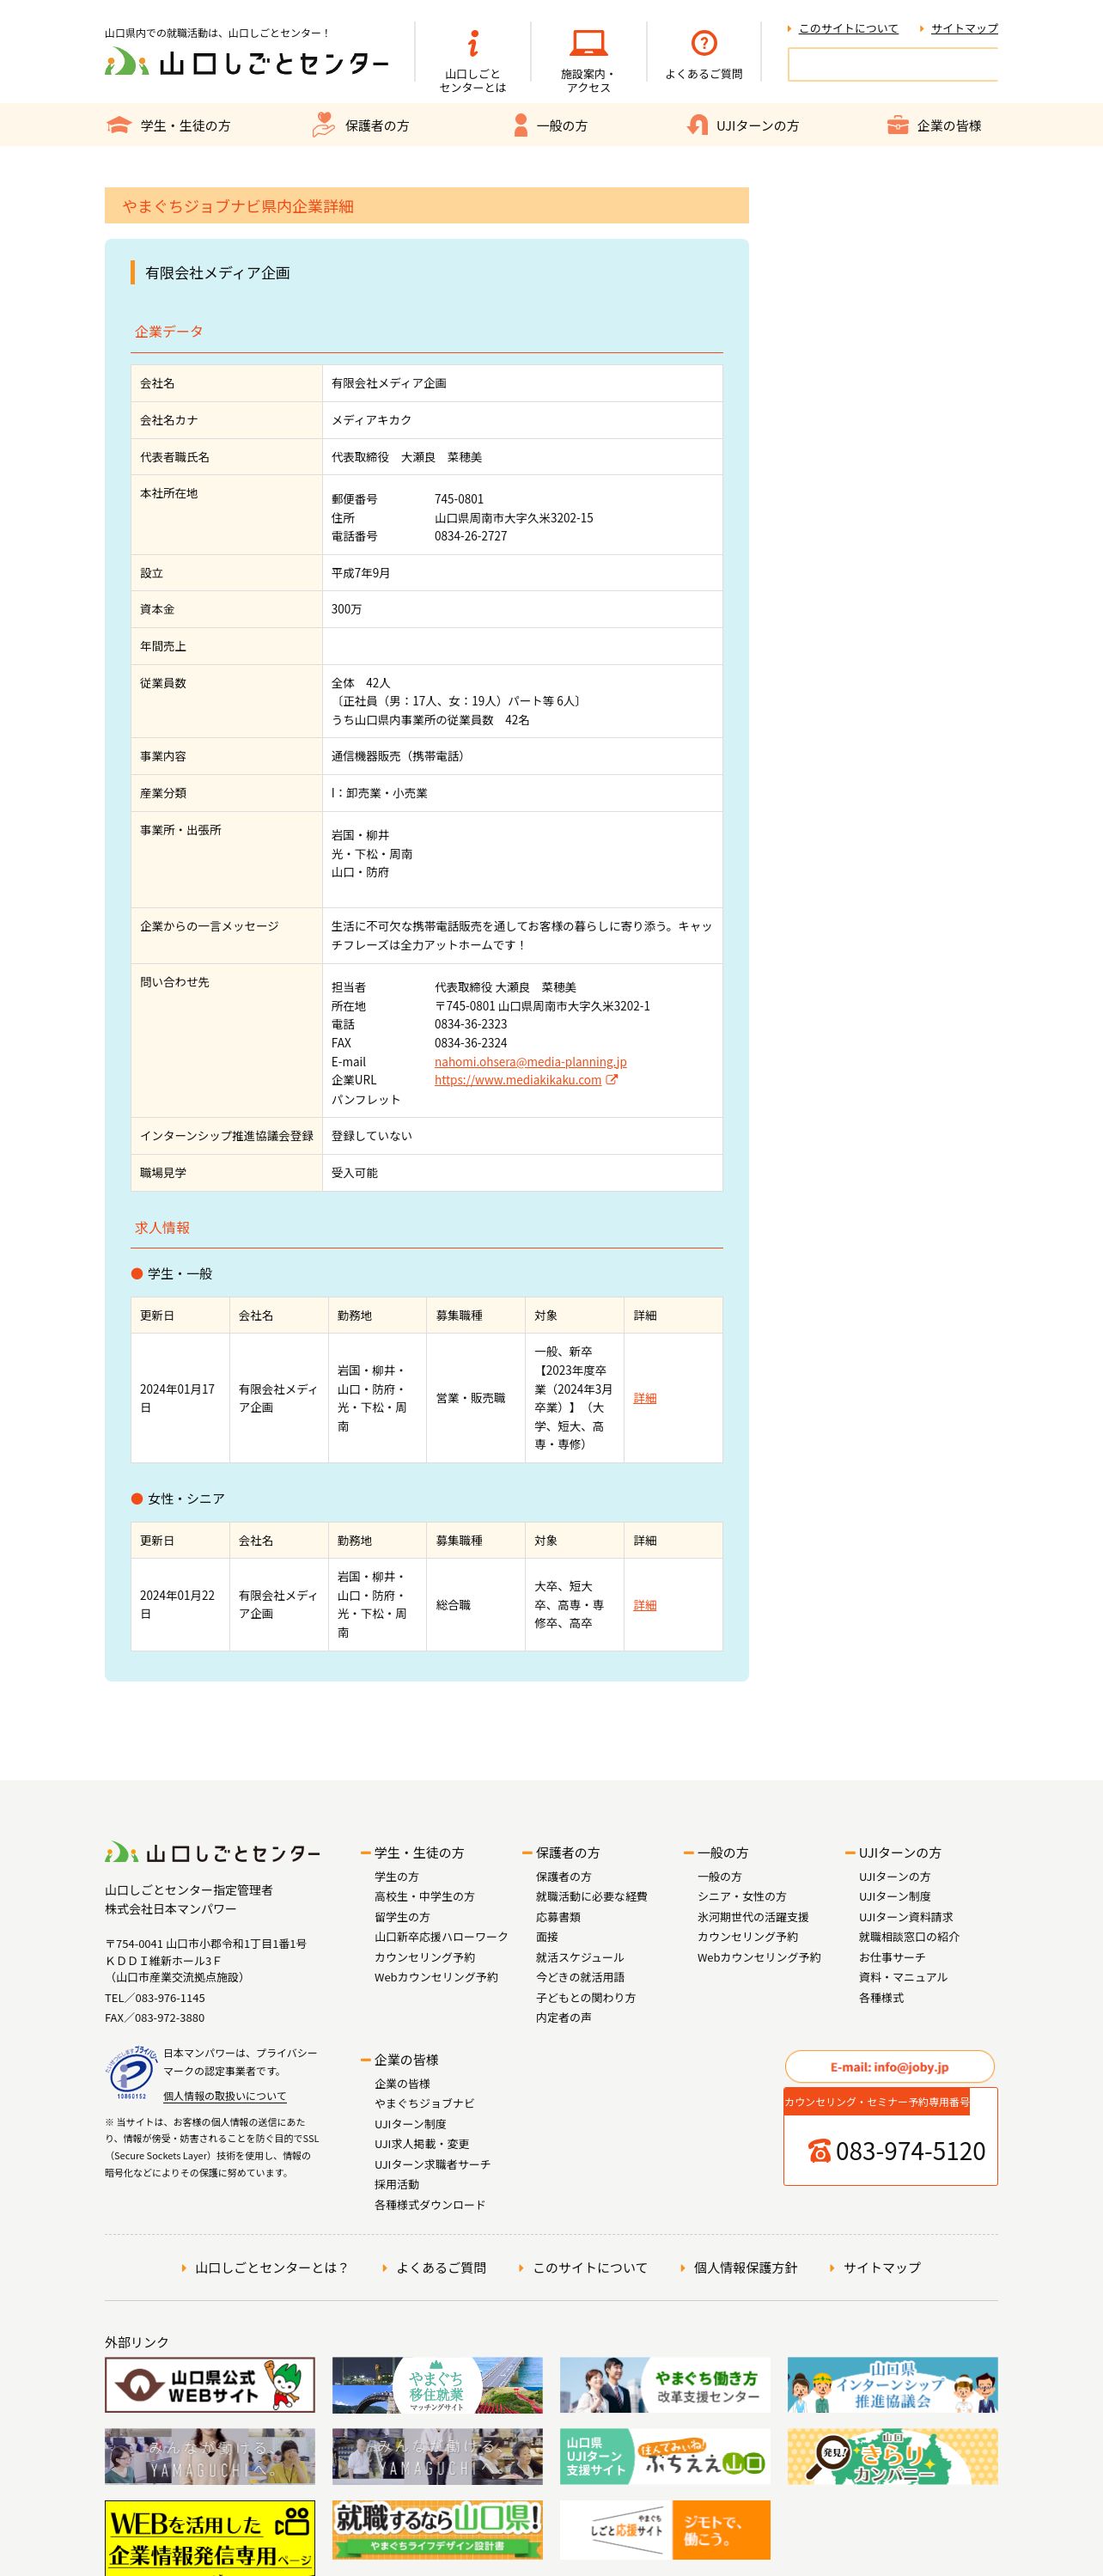This screenshot has height=2576, width=1103.
Task: Open the サイトマップ header link
Action: pos(964,28)
